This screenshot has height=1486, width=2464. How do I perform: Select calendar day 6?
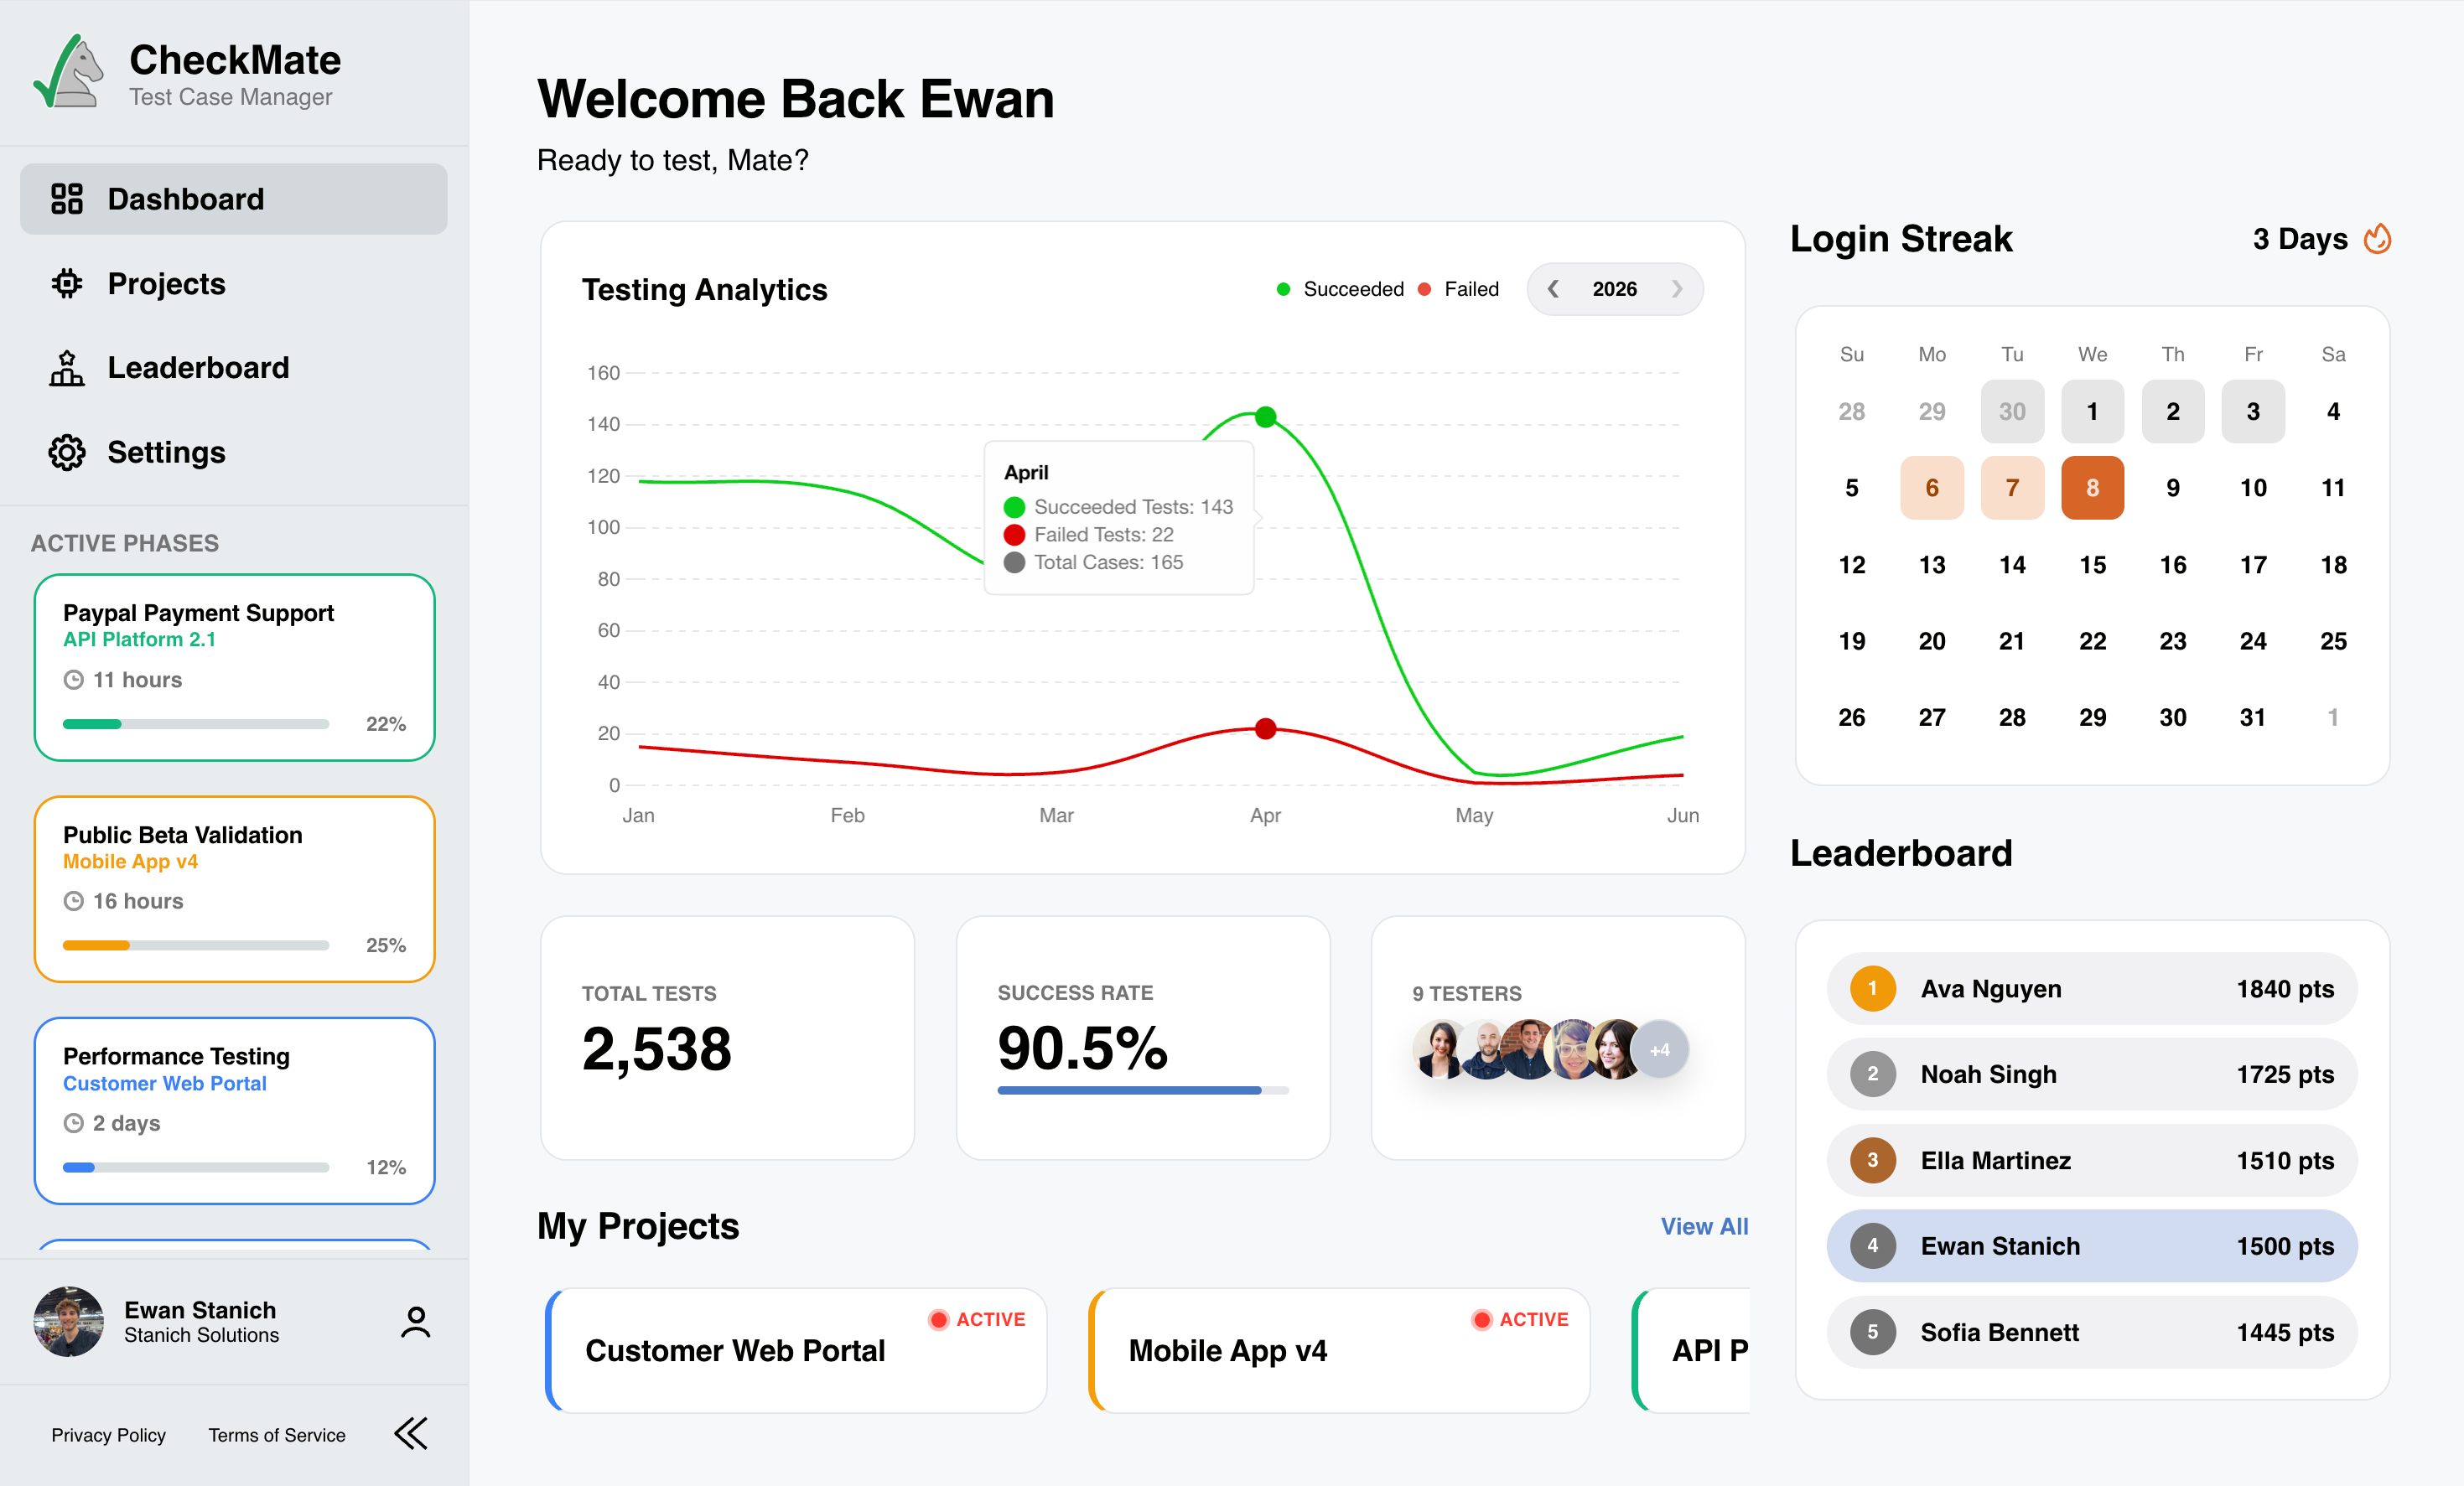pyautogui.click(x=1932, y=488)
